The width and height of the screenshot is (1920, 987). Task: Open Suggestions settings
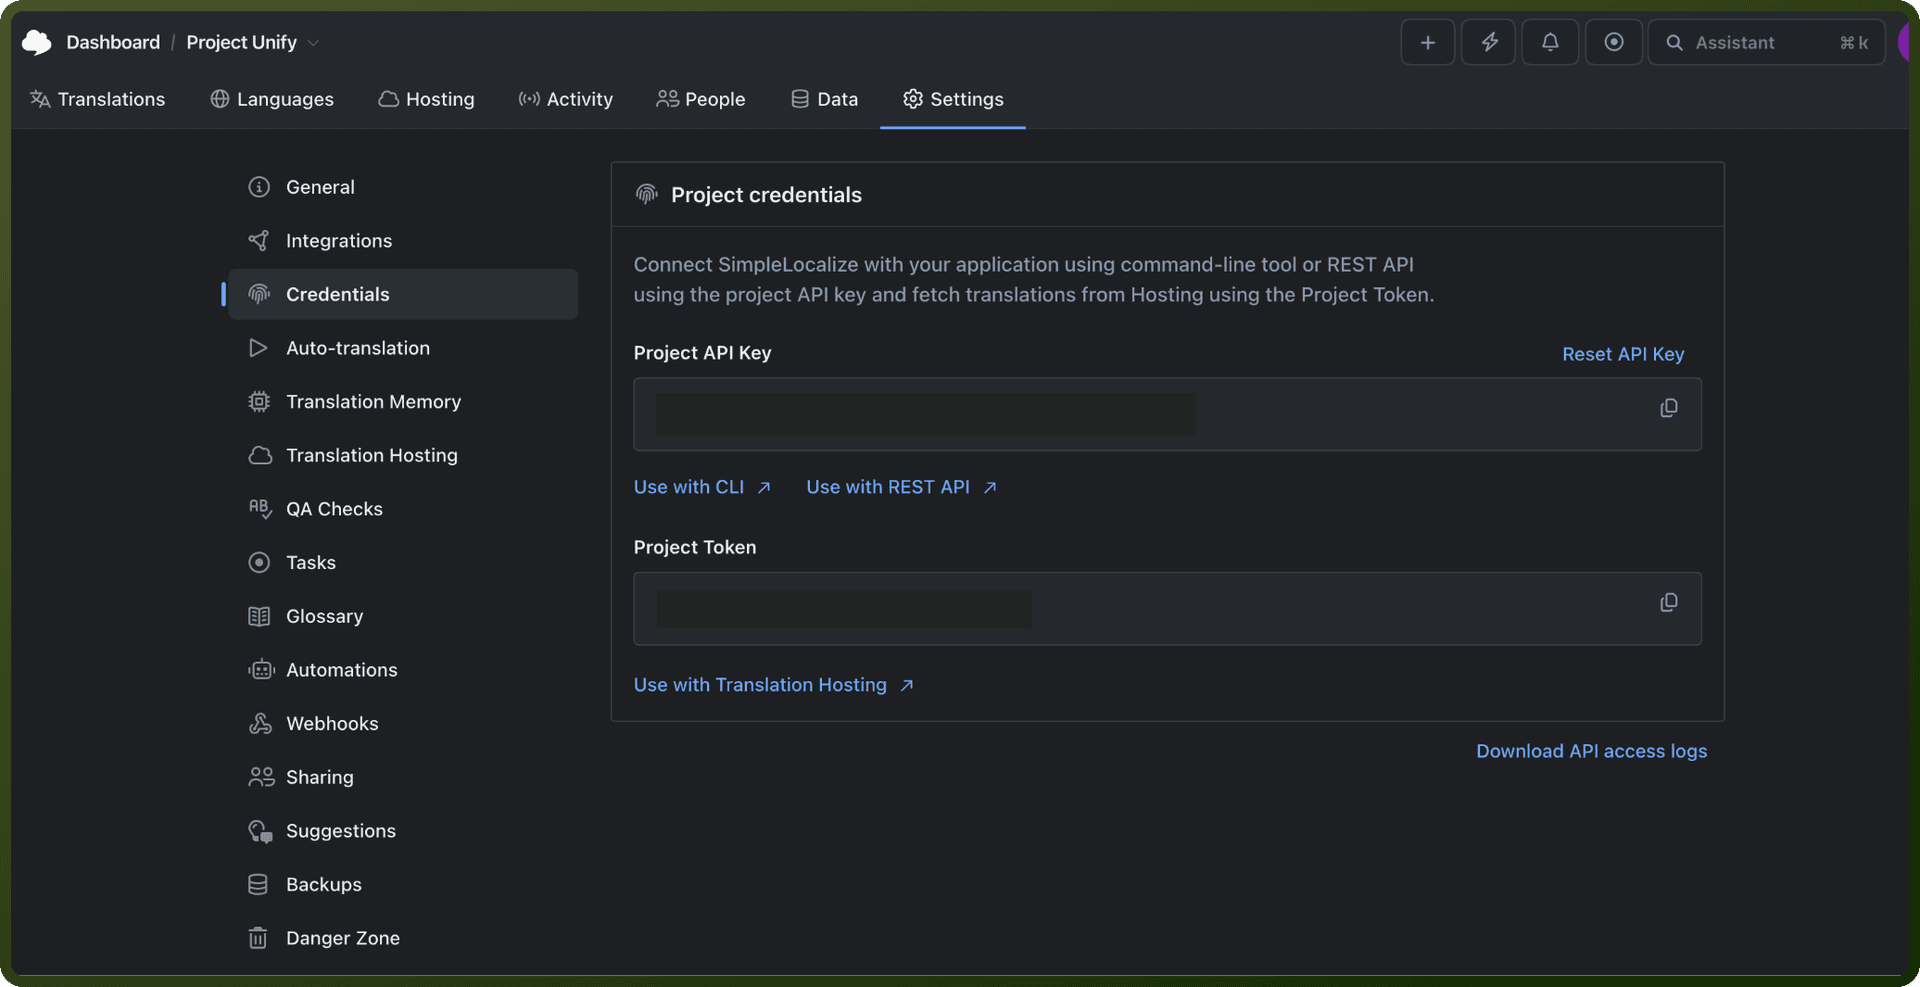(403, 831)
